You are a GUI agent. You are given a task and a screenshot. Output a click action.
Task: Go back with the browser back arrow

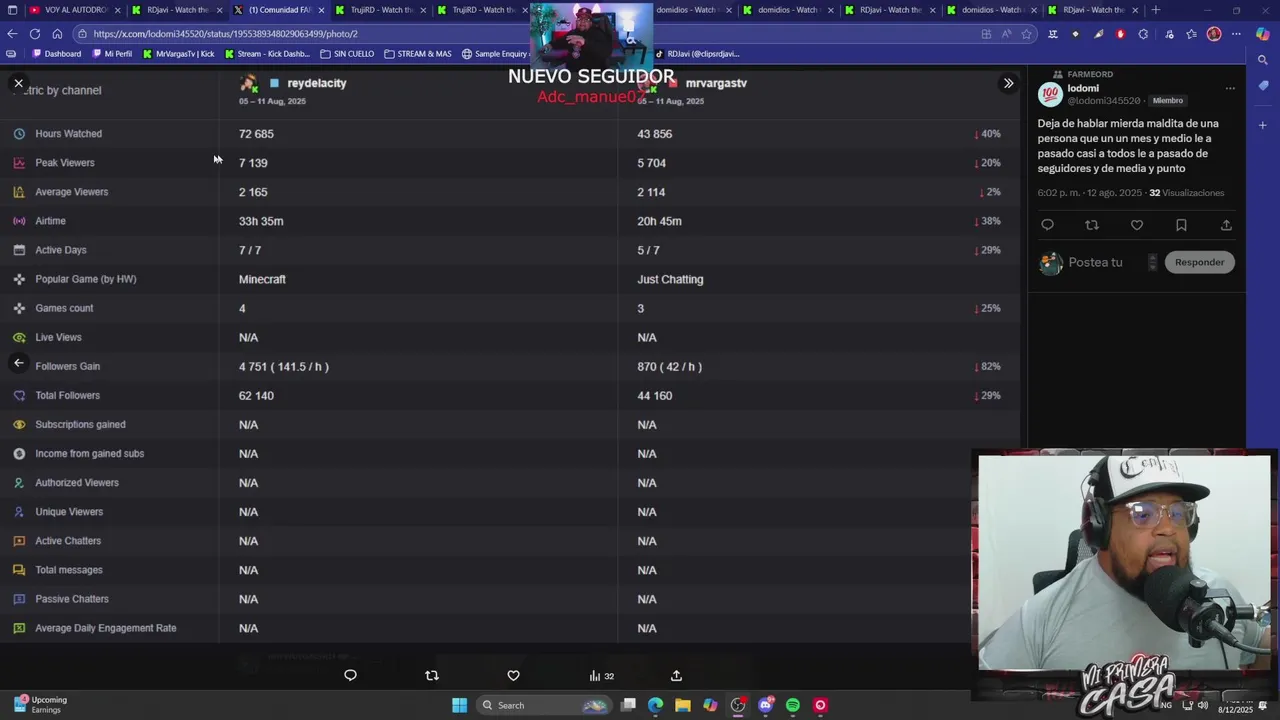point(12,34)
